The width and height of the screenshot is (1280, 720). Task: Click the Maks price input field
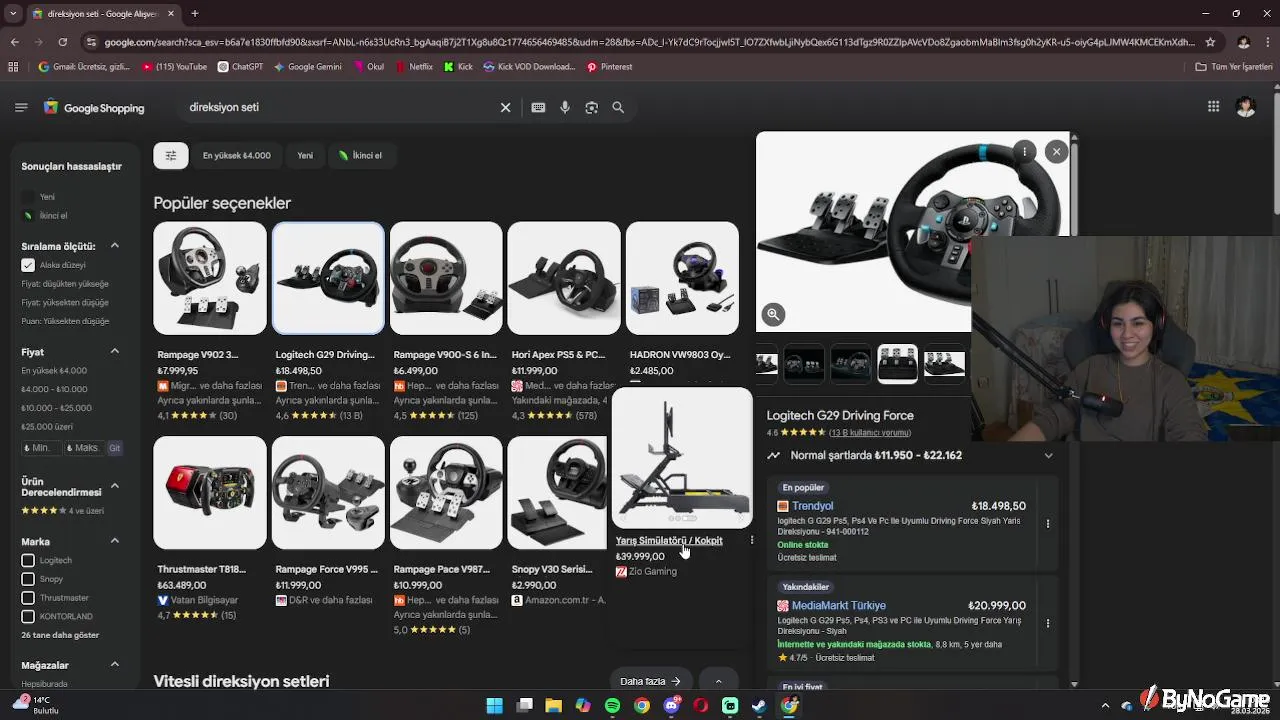(83, 448)
